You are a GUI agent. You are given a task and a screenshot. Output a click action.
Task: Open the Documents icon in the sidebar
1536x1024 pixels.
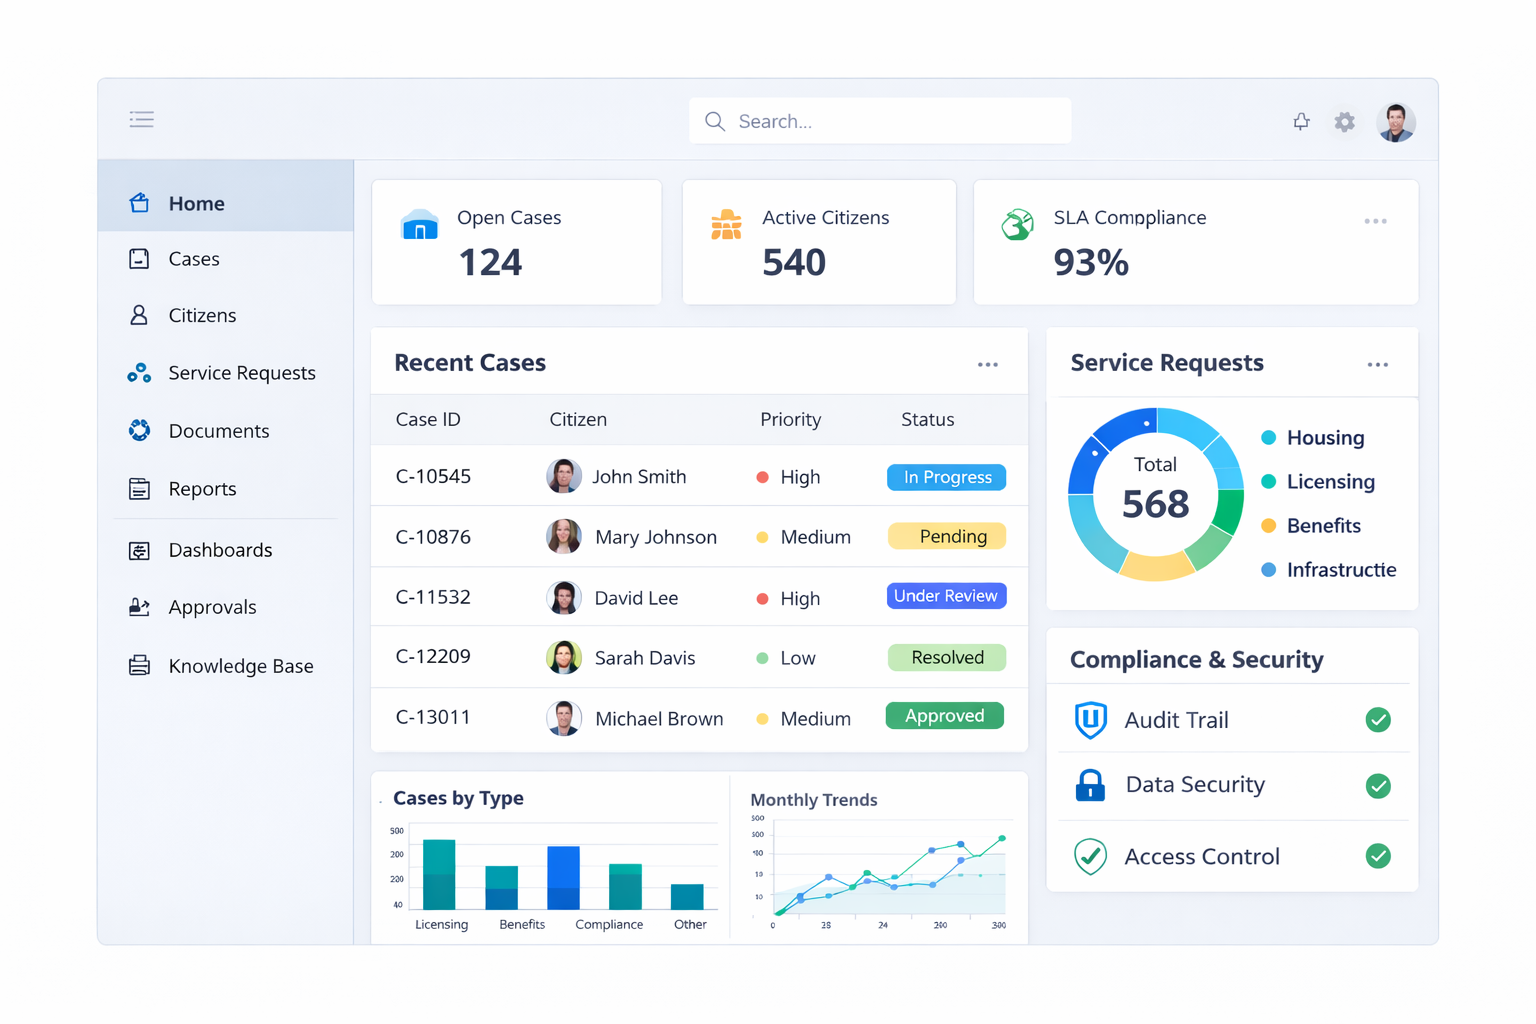point(140,430)
